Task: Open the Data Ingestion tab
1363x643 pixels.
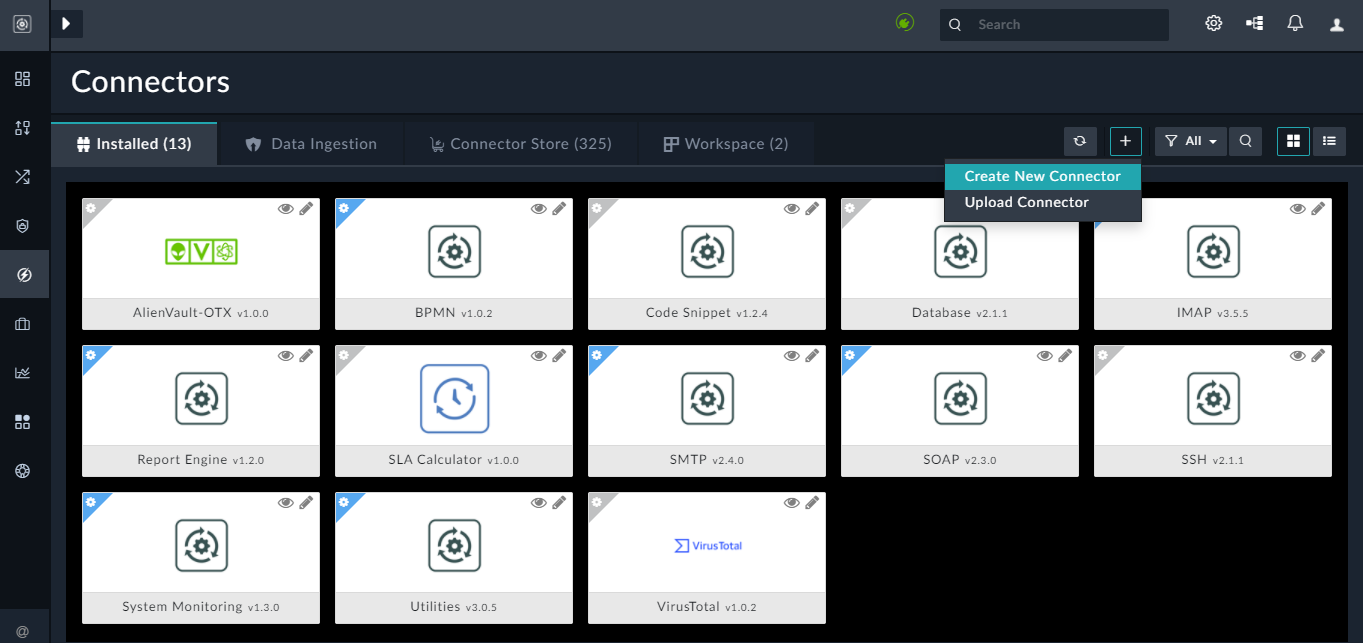Action: [x=310, y=143]
